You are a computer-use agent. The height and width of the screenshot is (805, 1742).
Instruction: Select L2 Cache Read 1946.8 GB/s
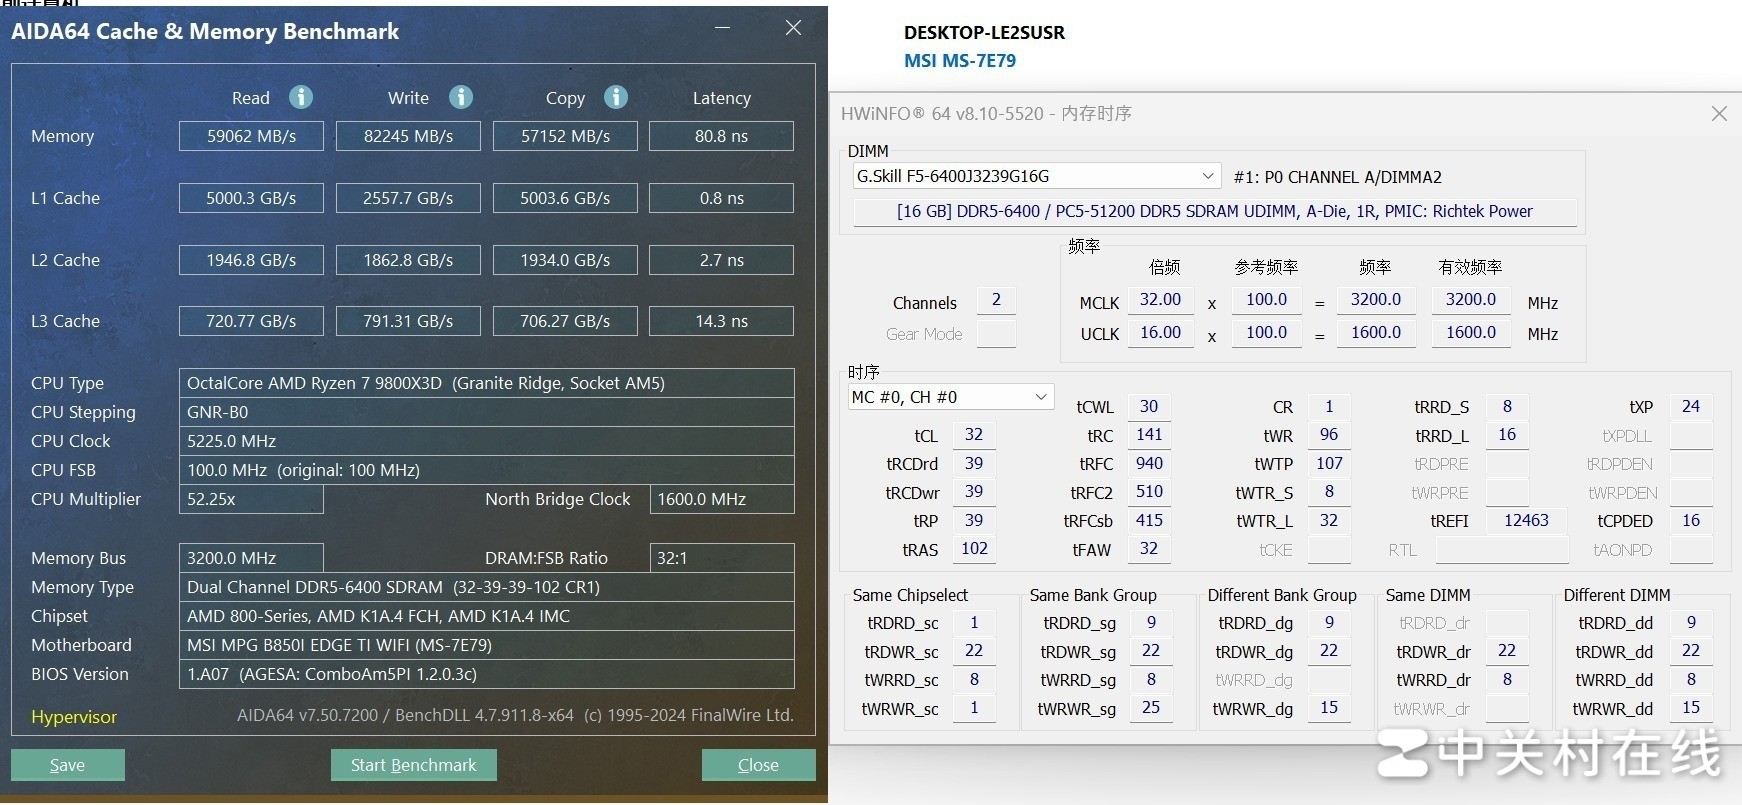tap(251, 260)
